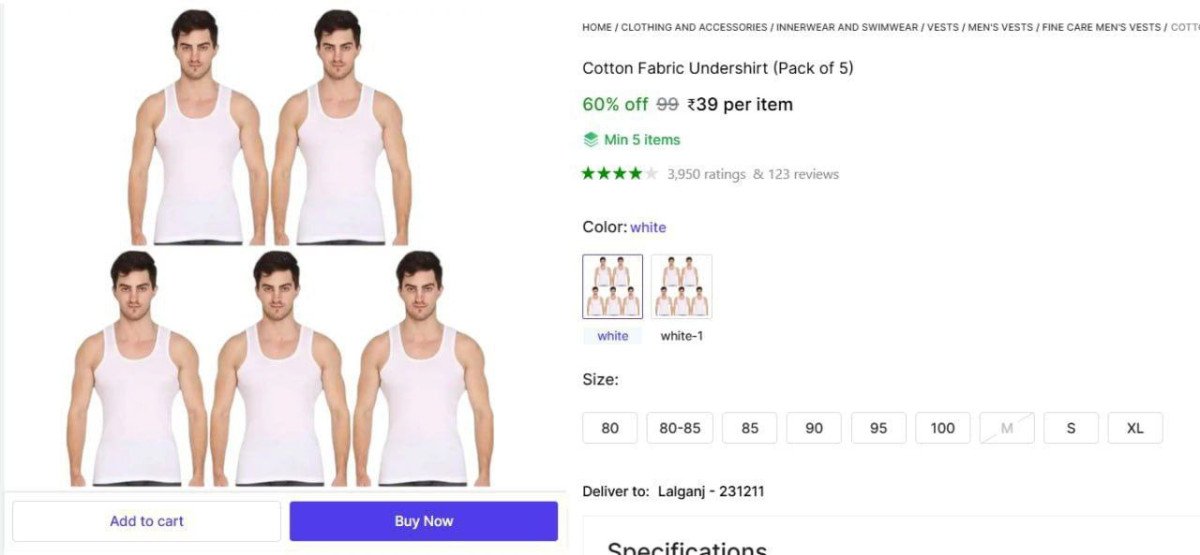Pick size 90 option

click(x=814, y=428)
